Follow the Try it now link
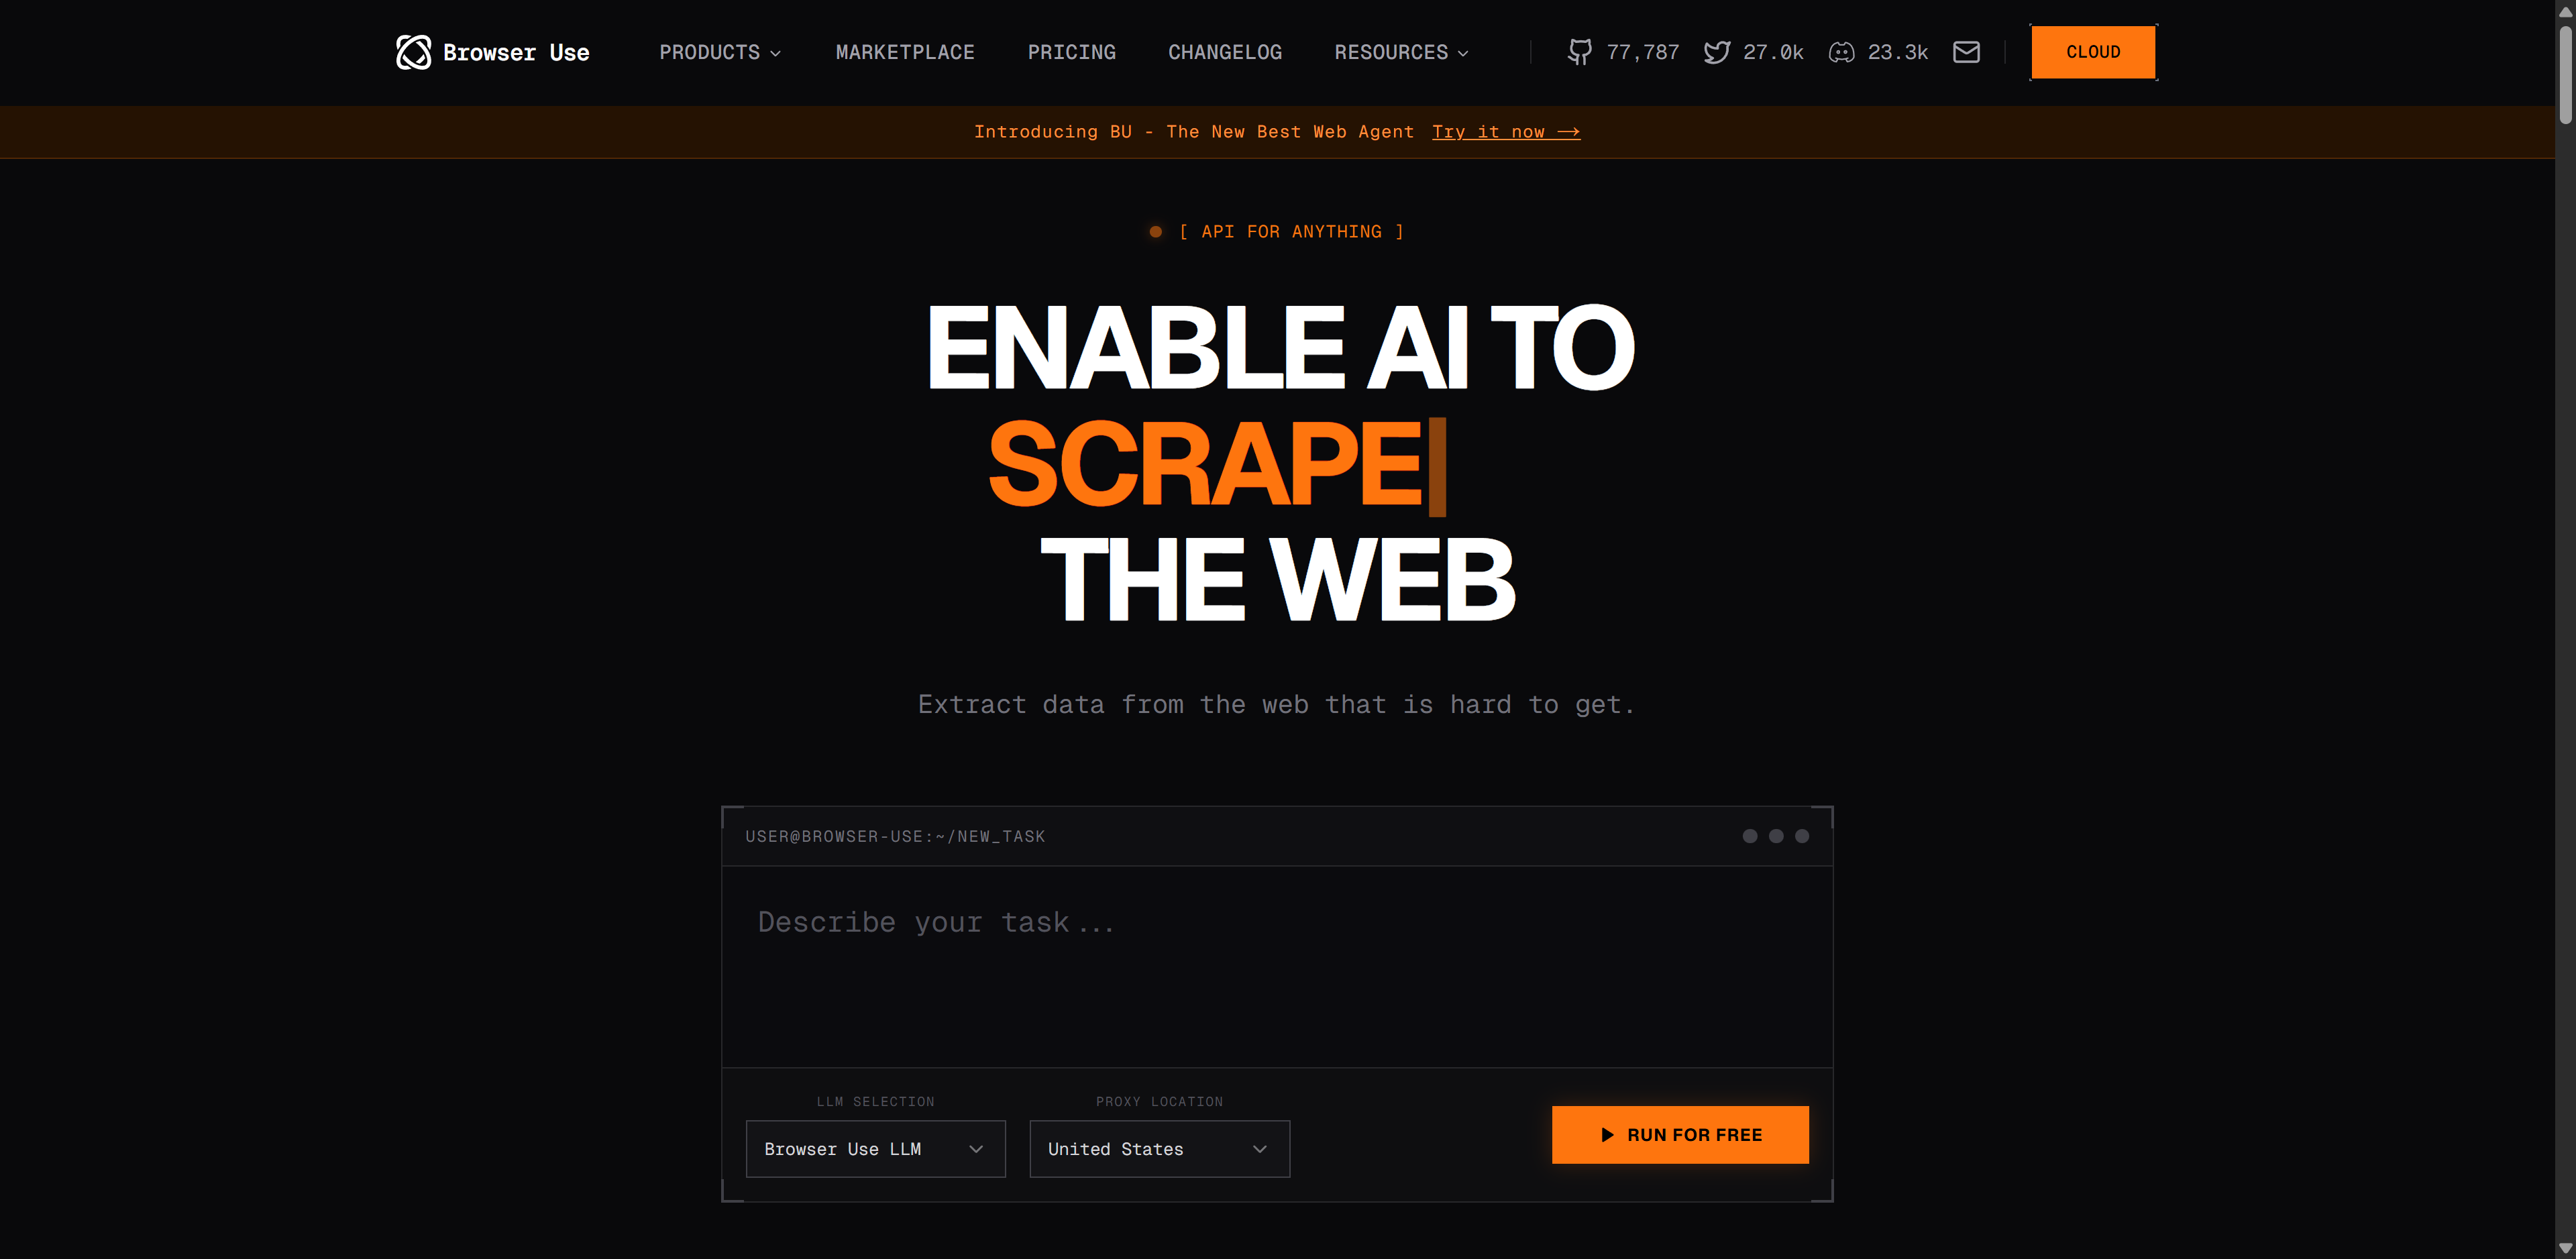Screen dimensions: 2576x1259 click(x=1506, y=132)
